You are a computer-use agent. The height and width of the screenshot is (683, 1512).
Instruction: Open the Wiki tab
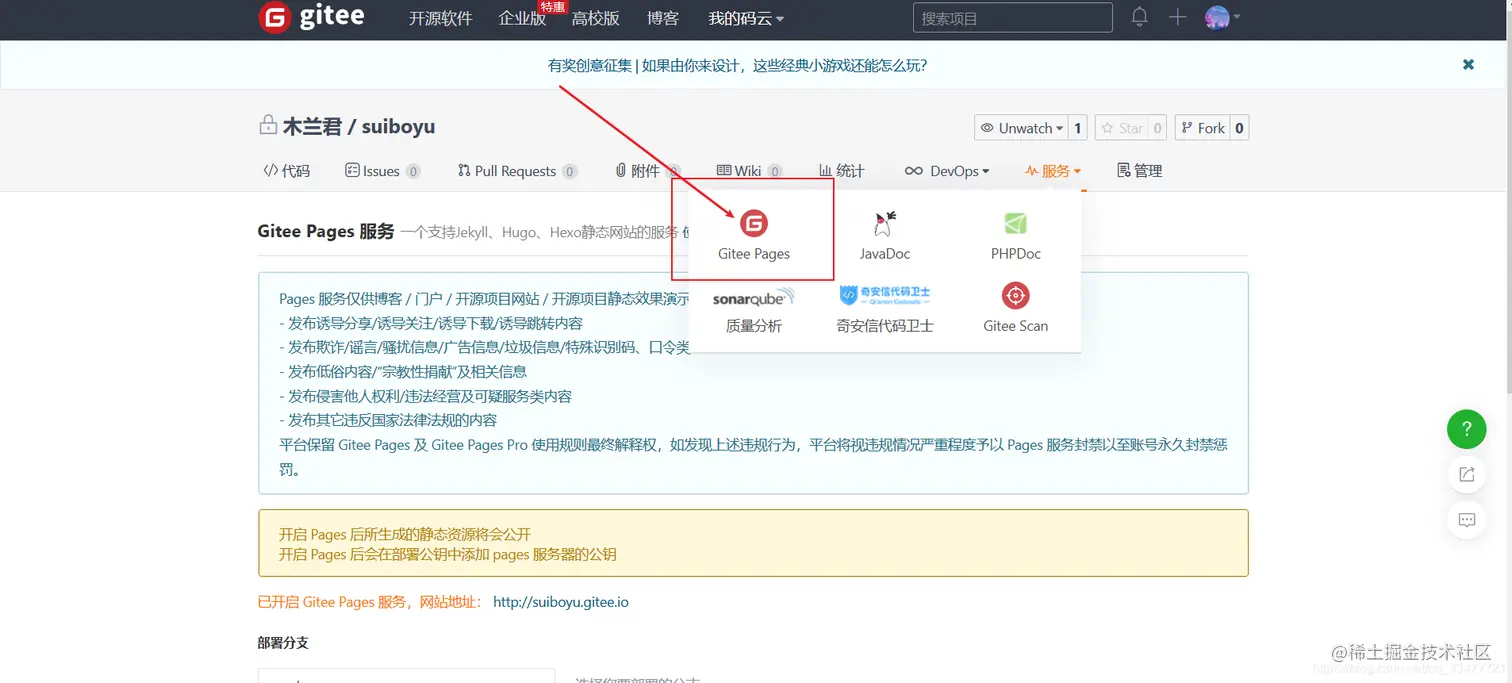pos(748,170)
